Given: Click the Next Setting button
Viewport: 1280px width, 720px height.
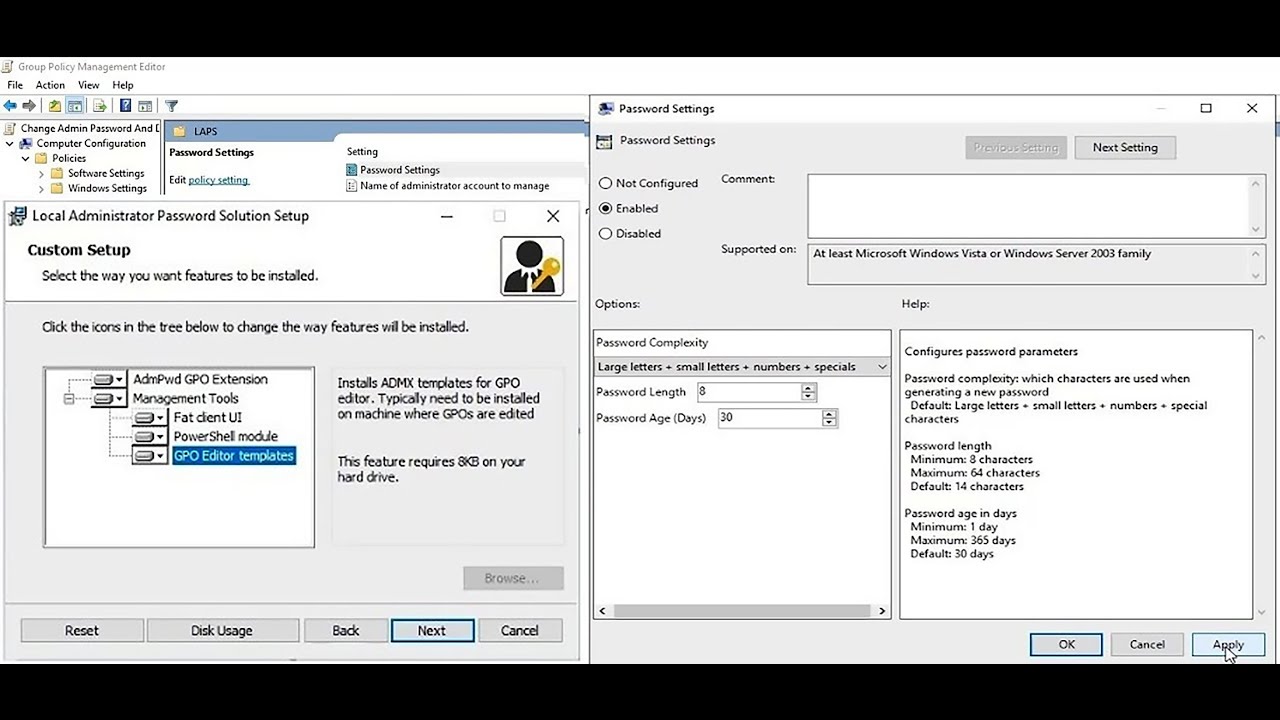Looking at the screenshot, I should (x=1125, y=147).
